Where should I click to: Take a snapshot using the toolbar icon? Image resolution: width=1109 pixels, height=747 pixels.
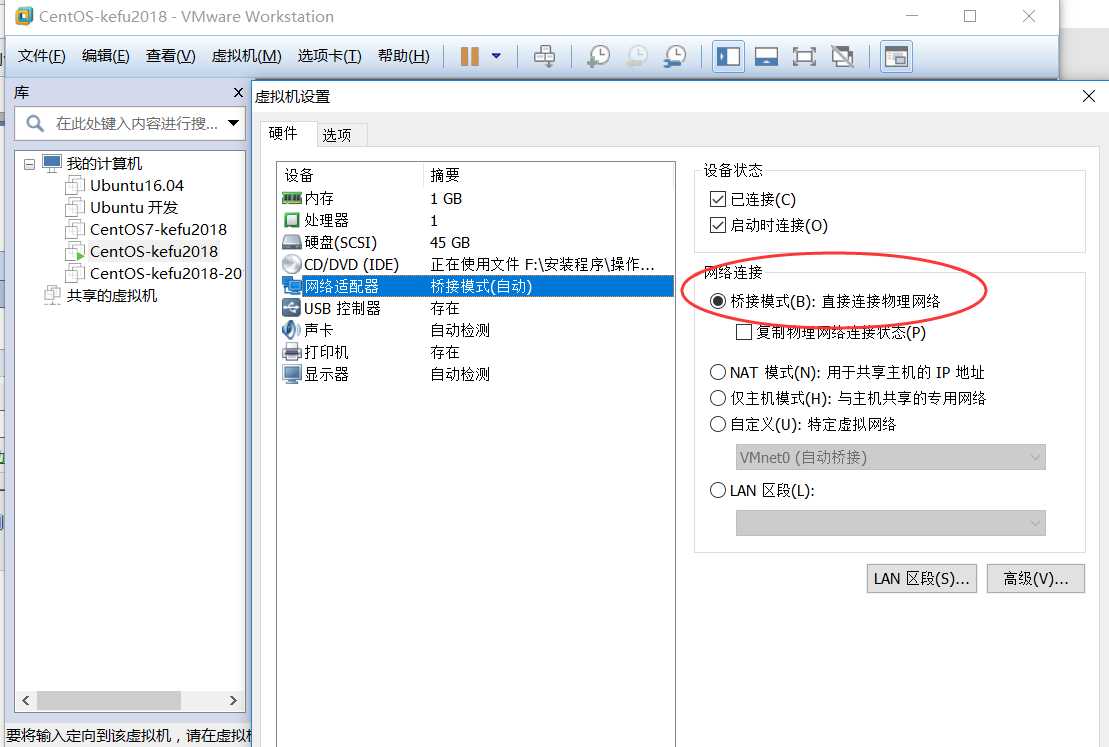[598, 56]
